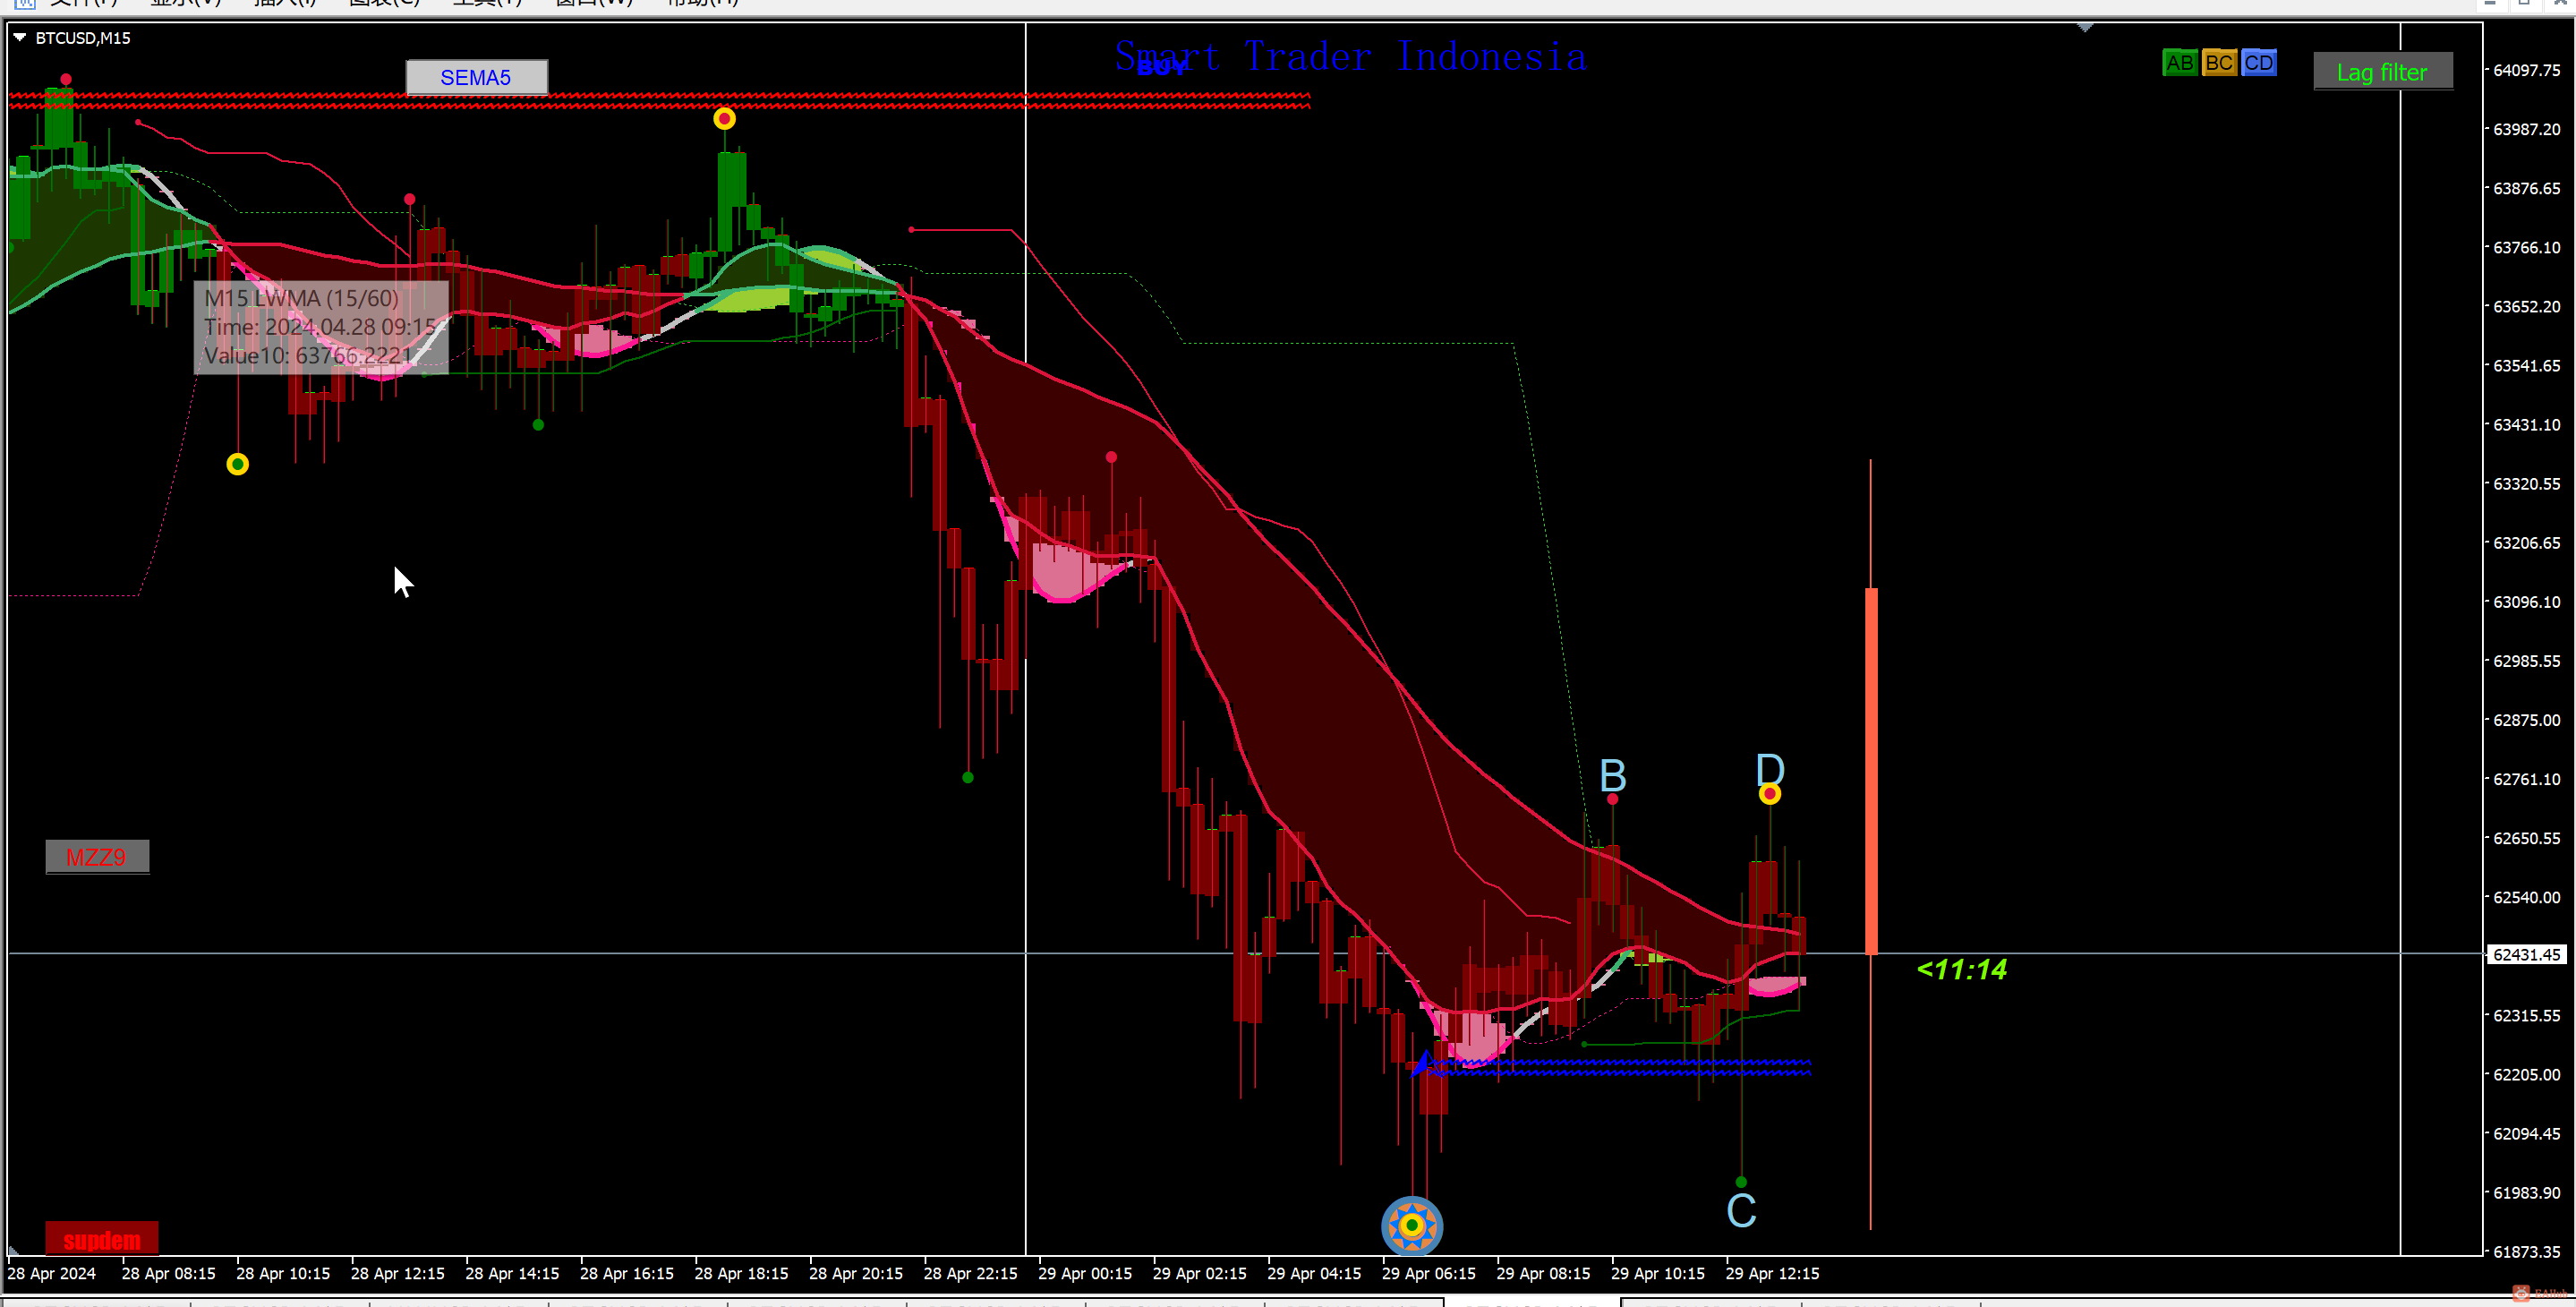Click the red supdem label
Image resolution: width=2576 pixels, height=1307 pixels.
coord(101,1240)
